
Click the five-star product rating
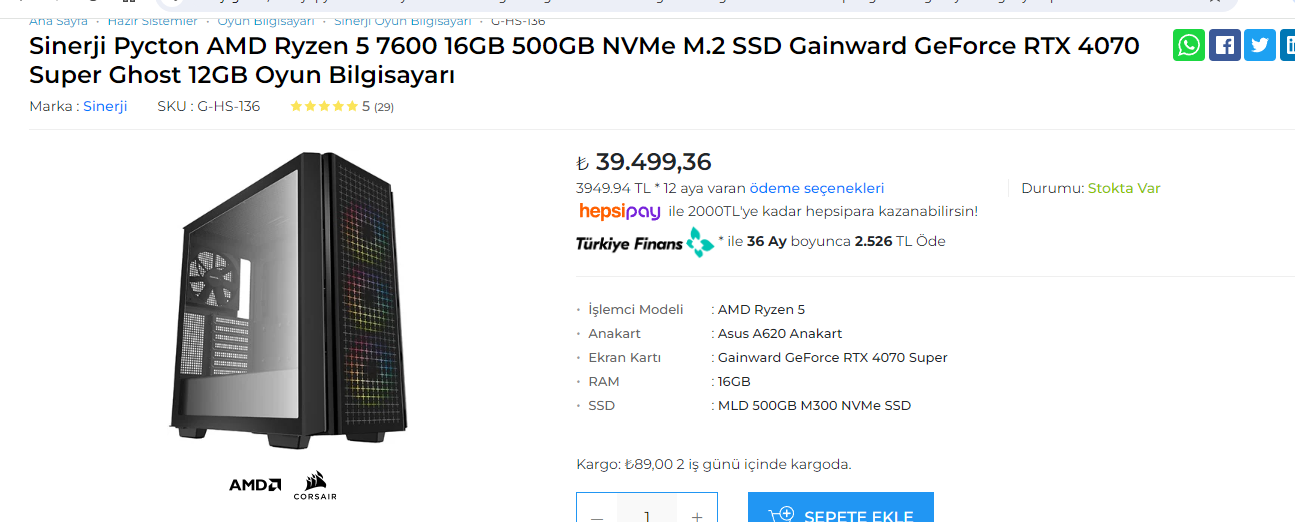(324, 106)
